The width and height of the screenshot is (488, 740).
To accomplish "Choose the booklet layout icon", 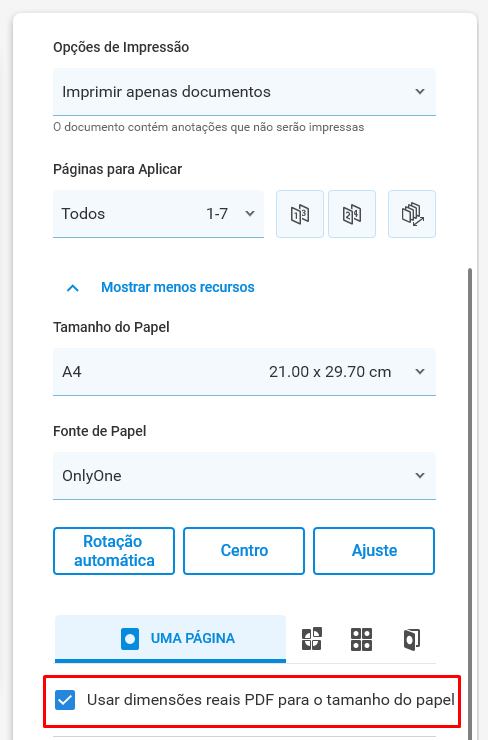I will point(412,639).
